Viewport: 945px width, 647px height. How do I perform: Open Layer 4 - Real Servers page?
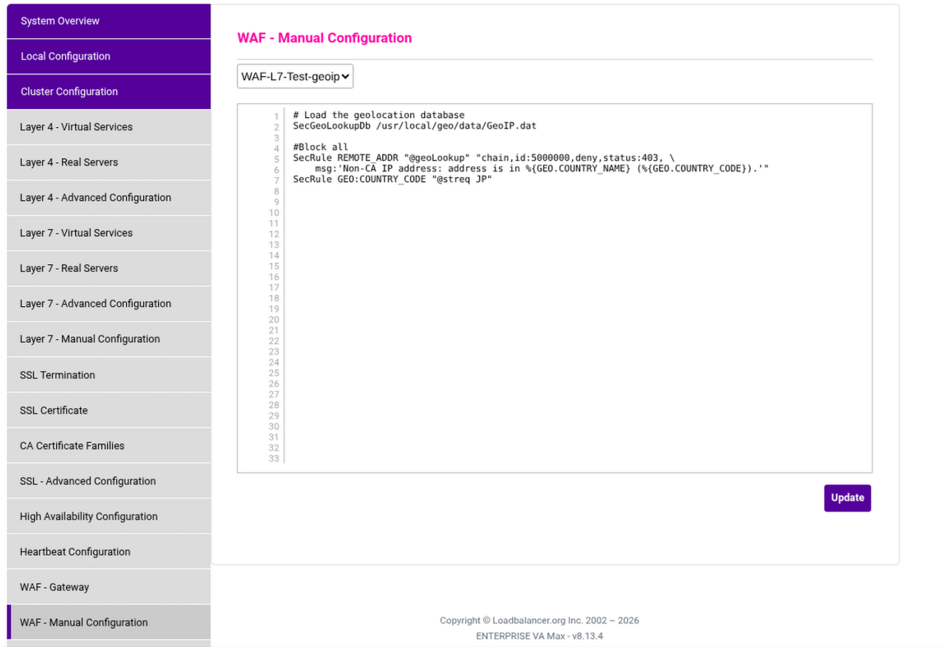click(108, 162)
